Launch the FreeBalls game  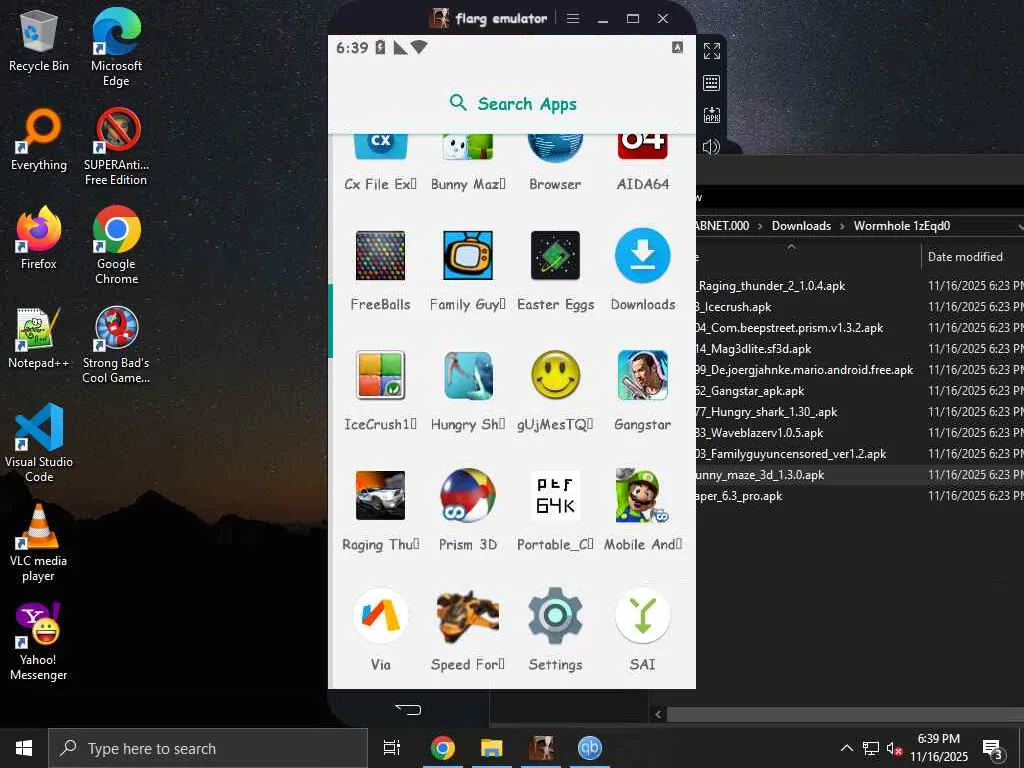tap(381, 270)
